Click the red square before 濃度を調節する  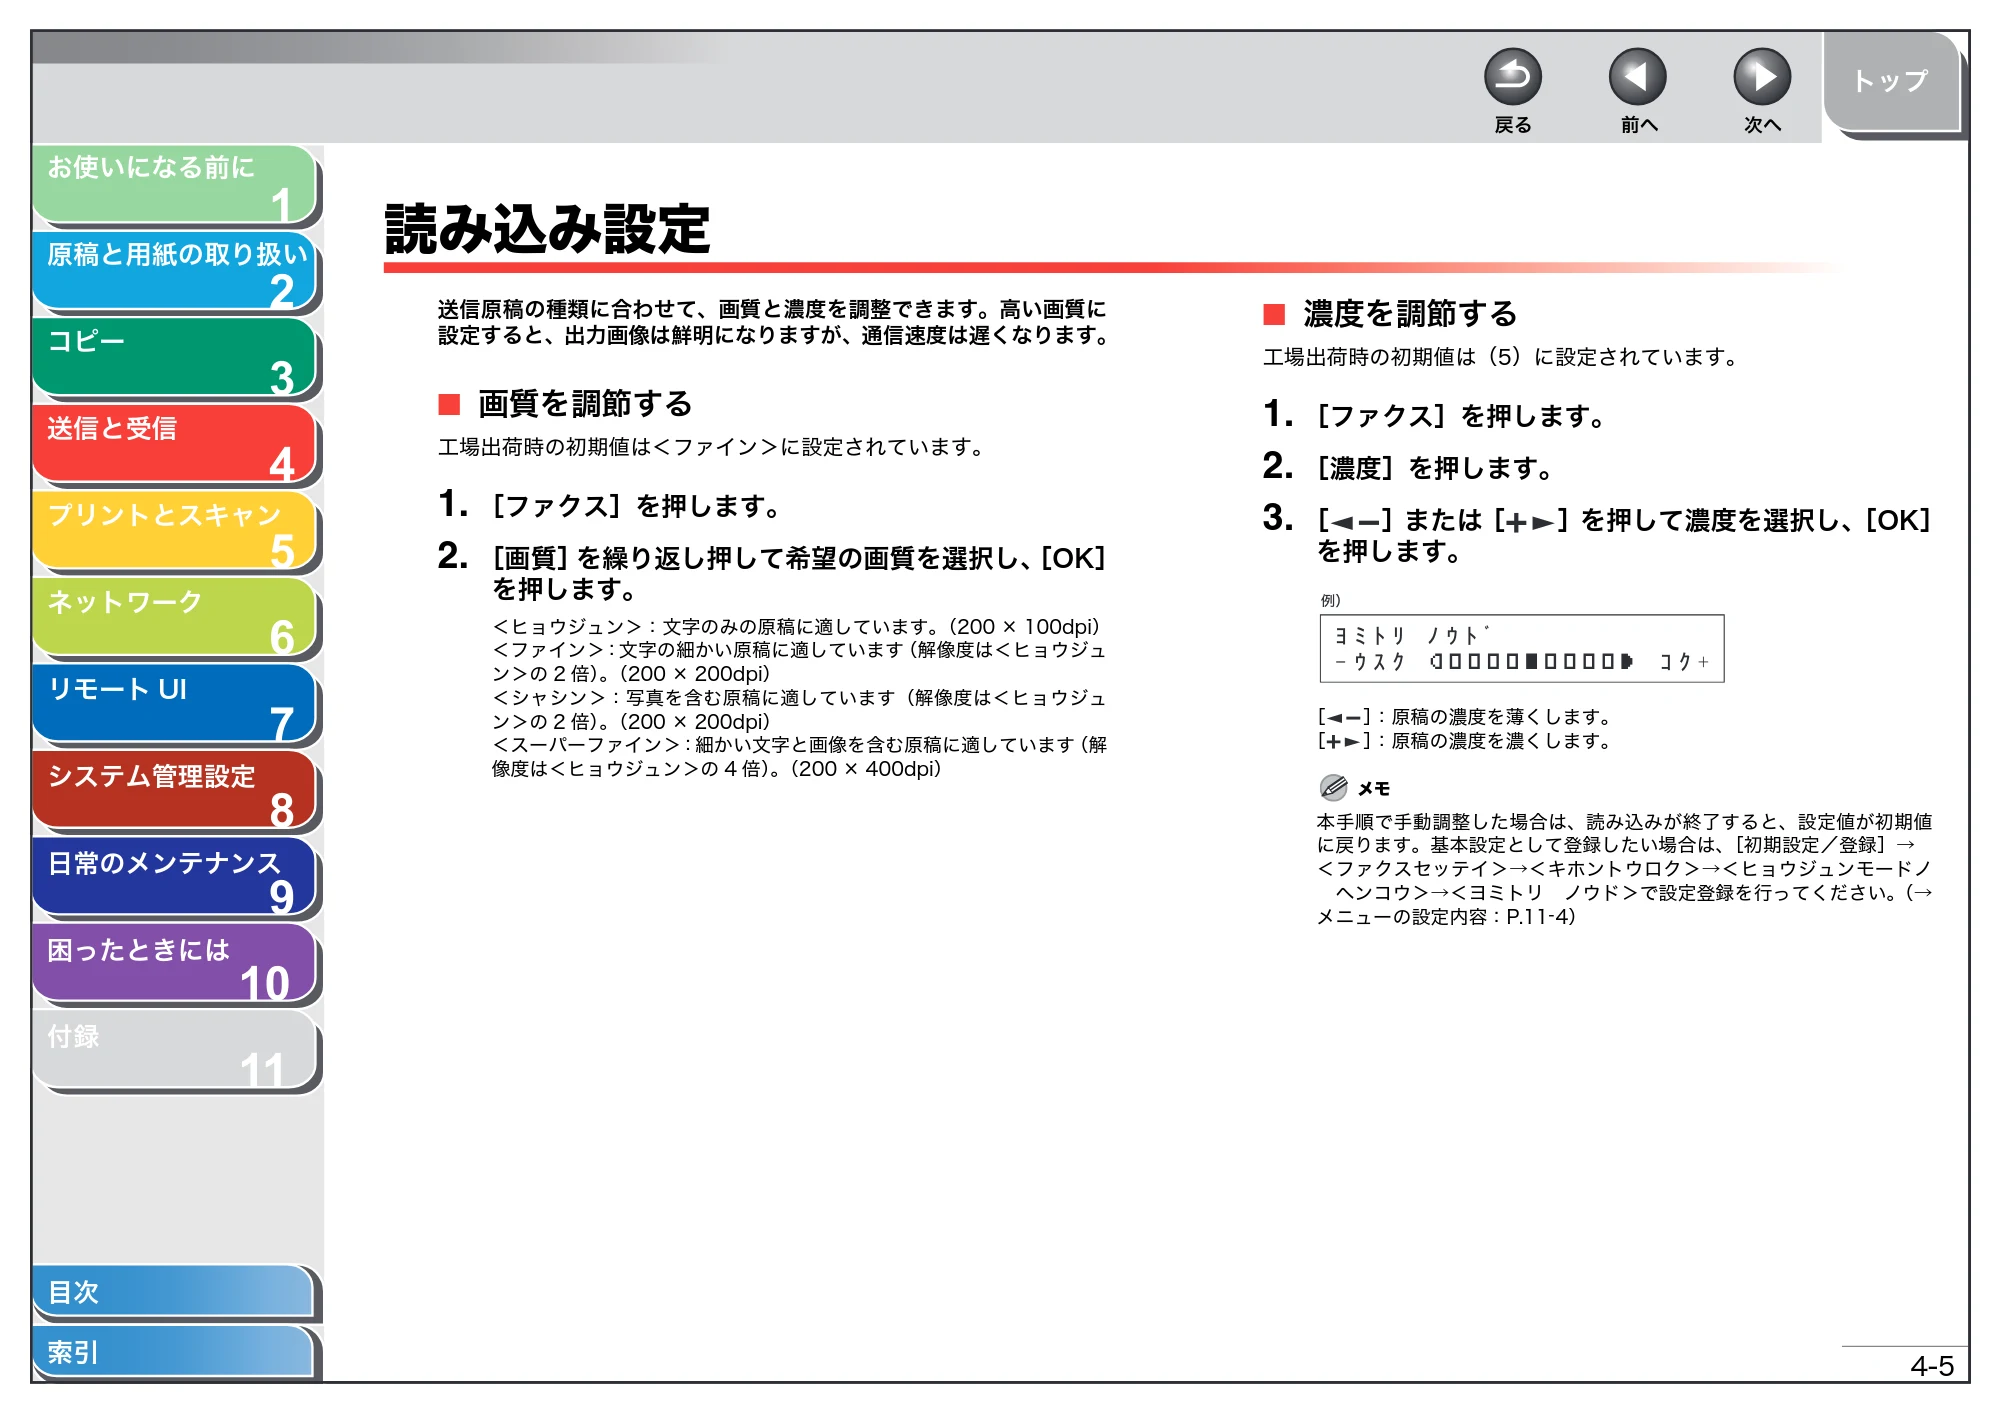pyautogui.click(x=1274, y=315)
